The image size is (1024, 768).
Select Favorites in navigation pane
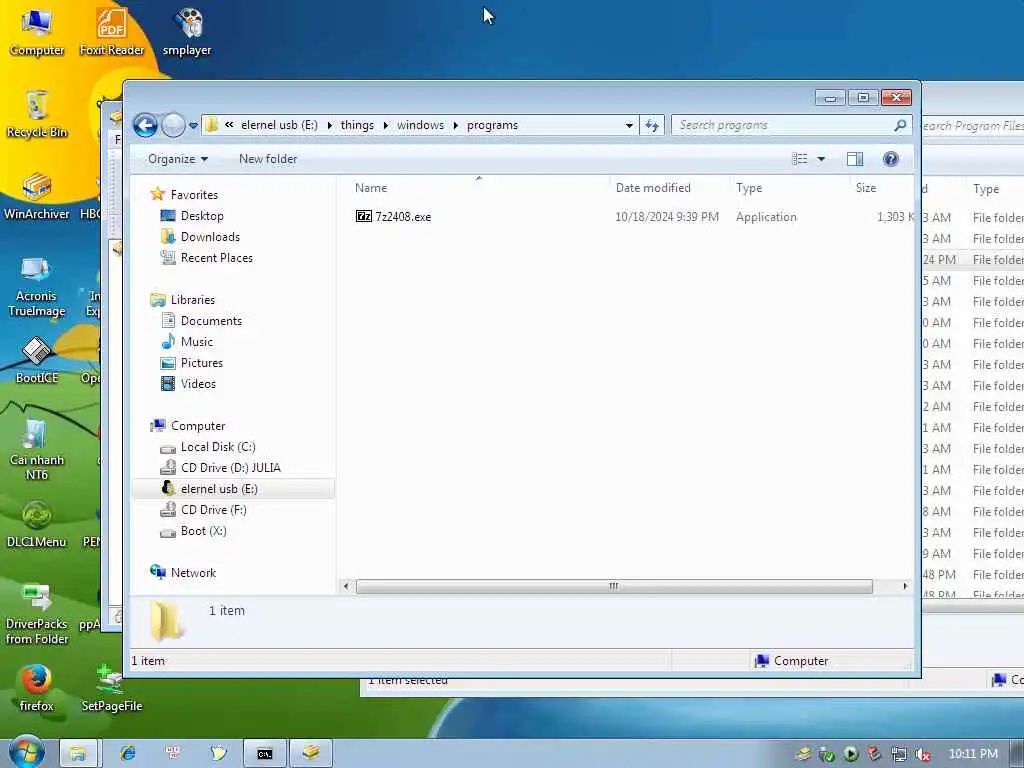point(194,195)
